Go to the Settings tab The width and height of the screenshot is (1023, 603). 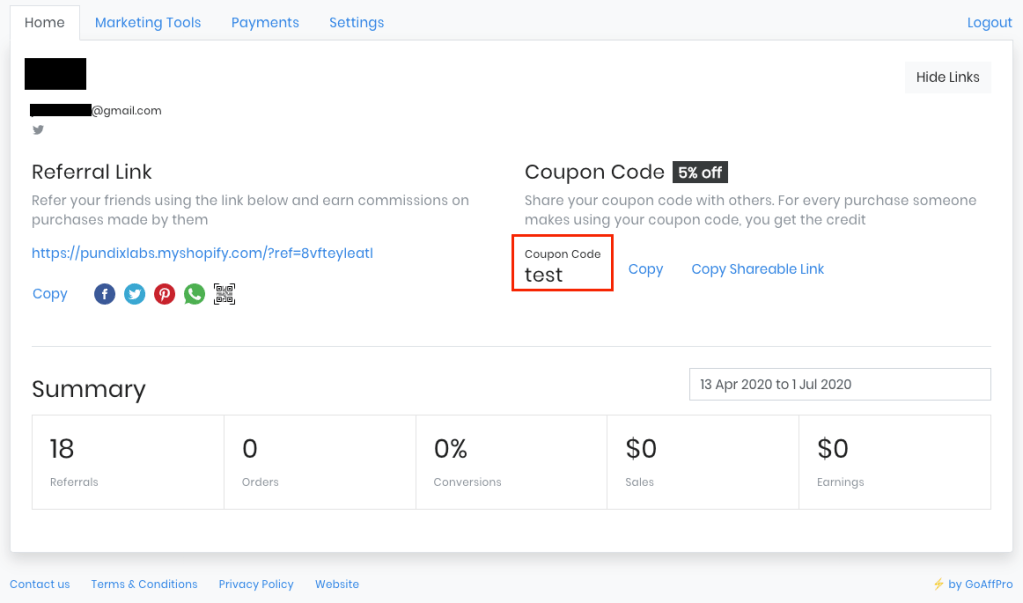coord(356,22)
